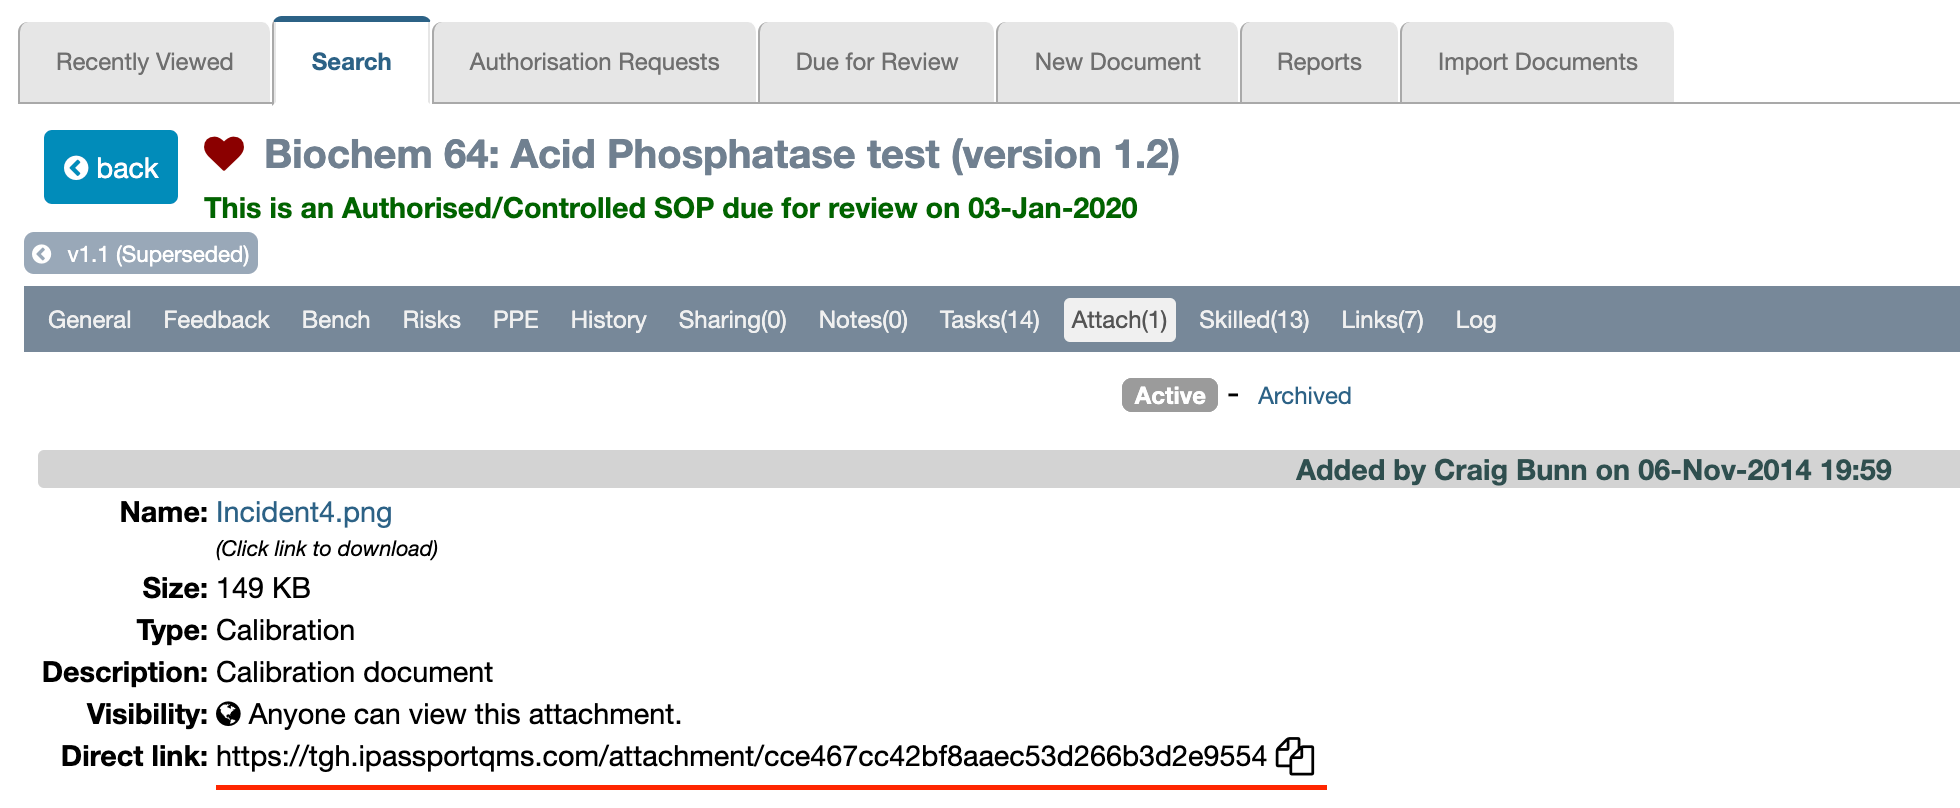This screenshot has width=1960, height=808.
Task: Switch to Archived attachments
Action: (x=1304, y=396)
